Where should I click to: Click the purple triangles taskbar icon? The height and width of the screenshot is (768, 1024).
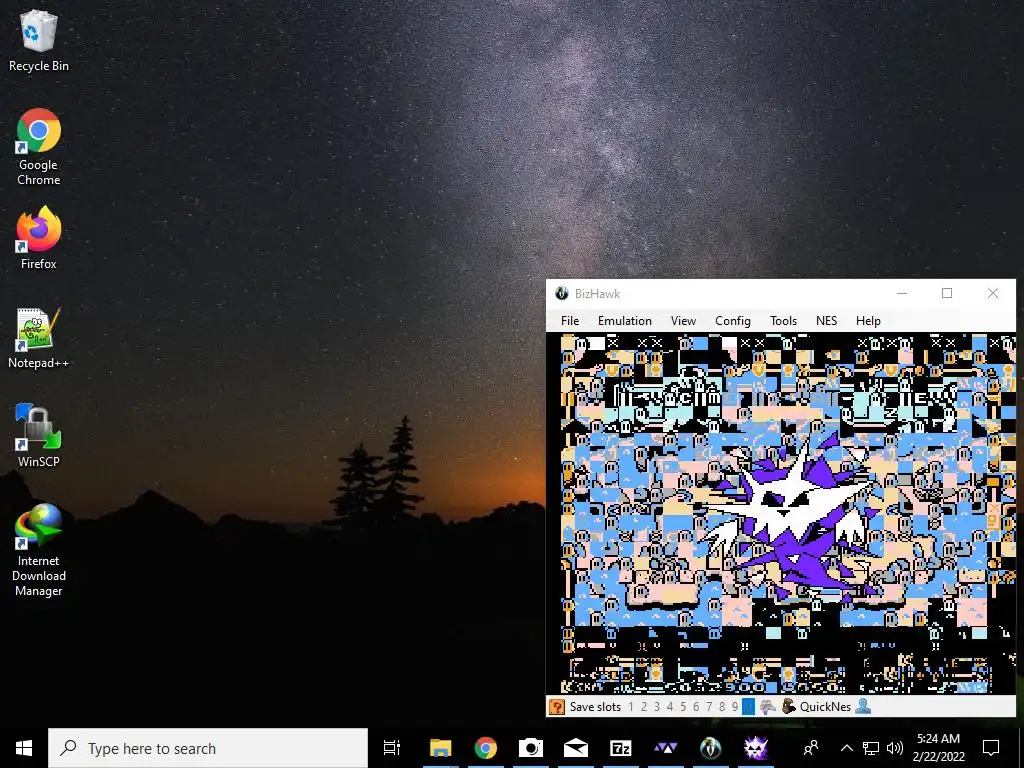pyautogui.click(x=665, y=748)
